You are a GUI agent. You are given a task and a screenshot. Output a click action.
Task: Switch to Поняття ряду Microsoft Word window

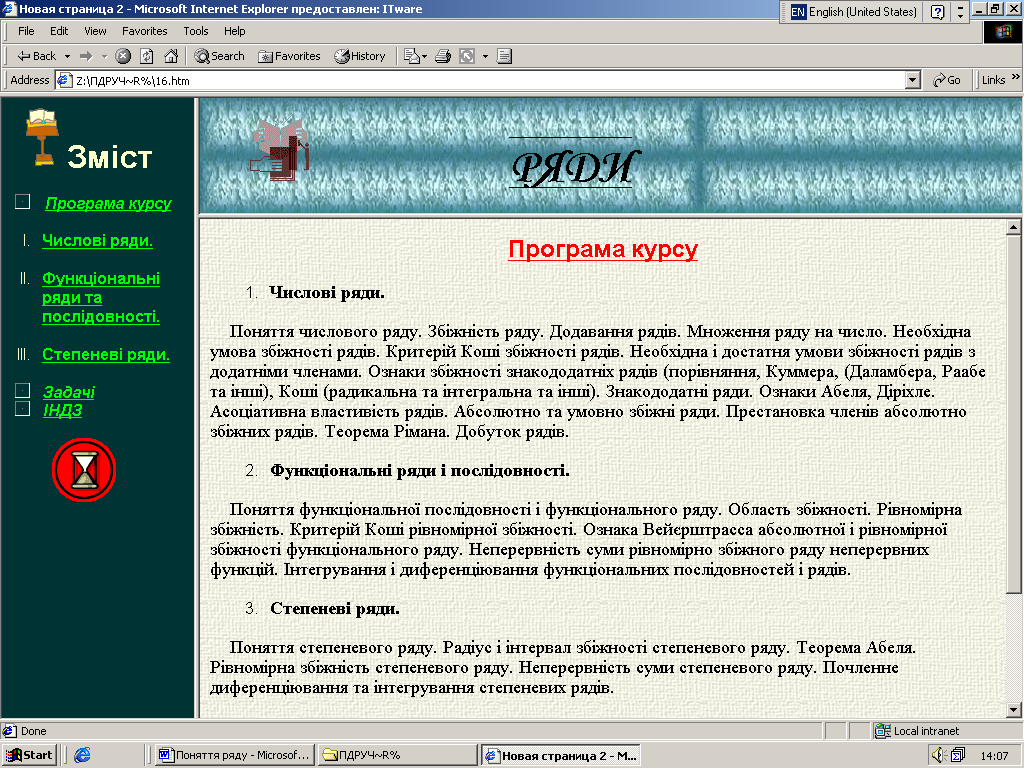(234, 755)
